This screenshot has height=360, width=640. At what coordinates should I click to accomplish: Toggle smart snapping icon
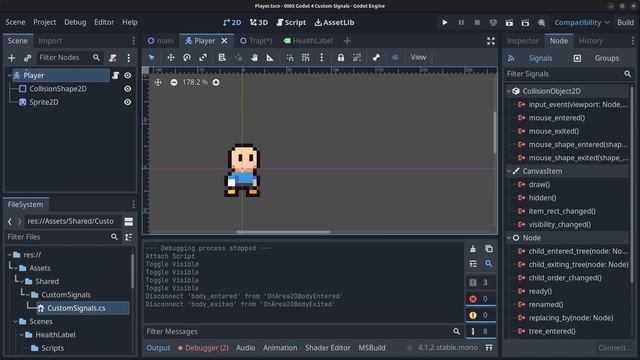(289, 58)
